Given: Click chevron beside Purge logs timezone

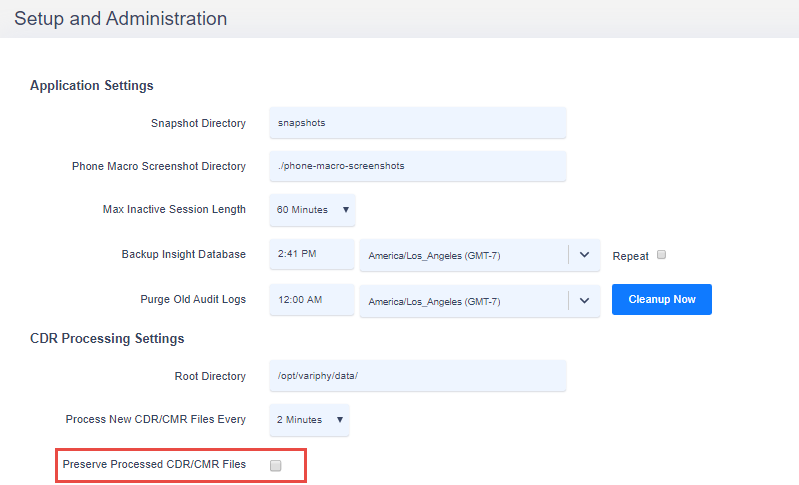Looking at the screenshot, I should [584, 301].
